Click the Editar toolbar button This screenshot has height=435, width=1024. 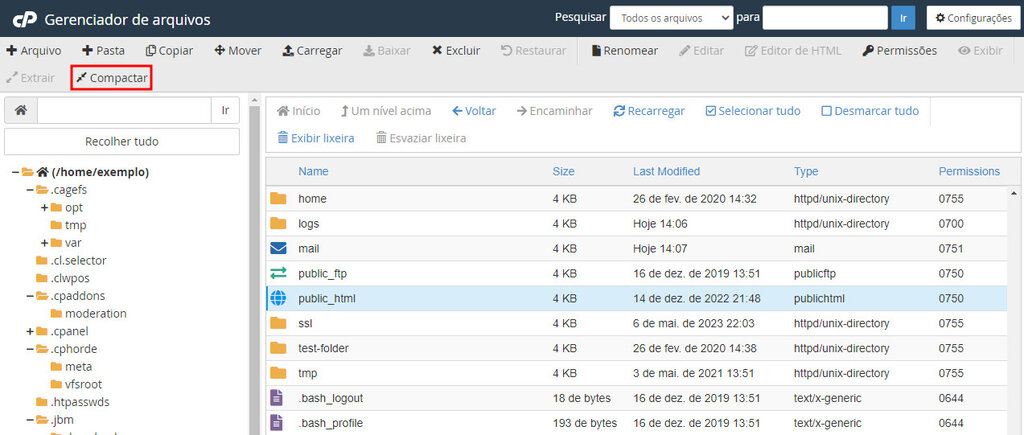pyautogui.click(x=701, y=50)
